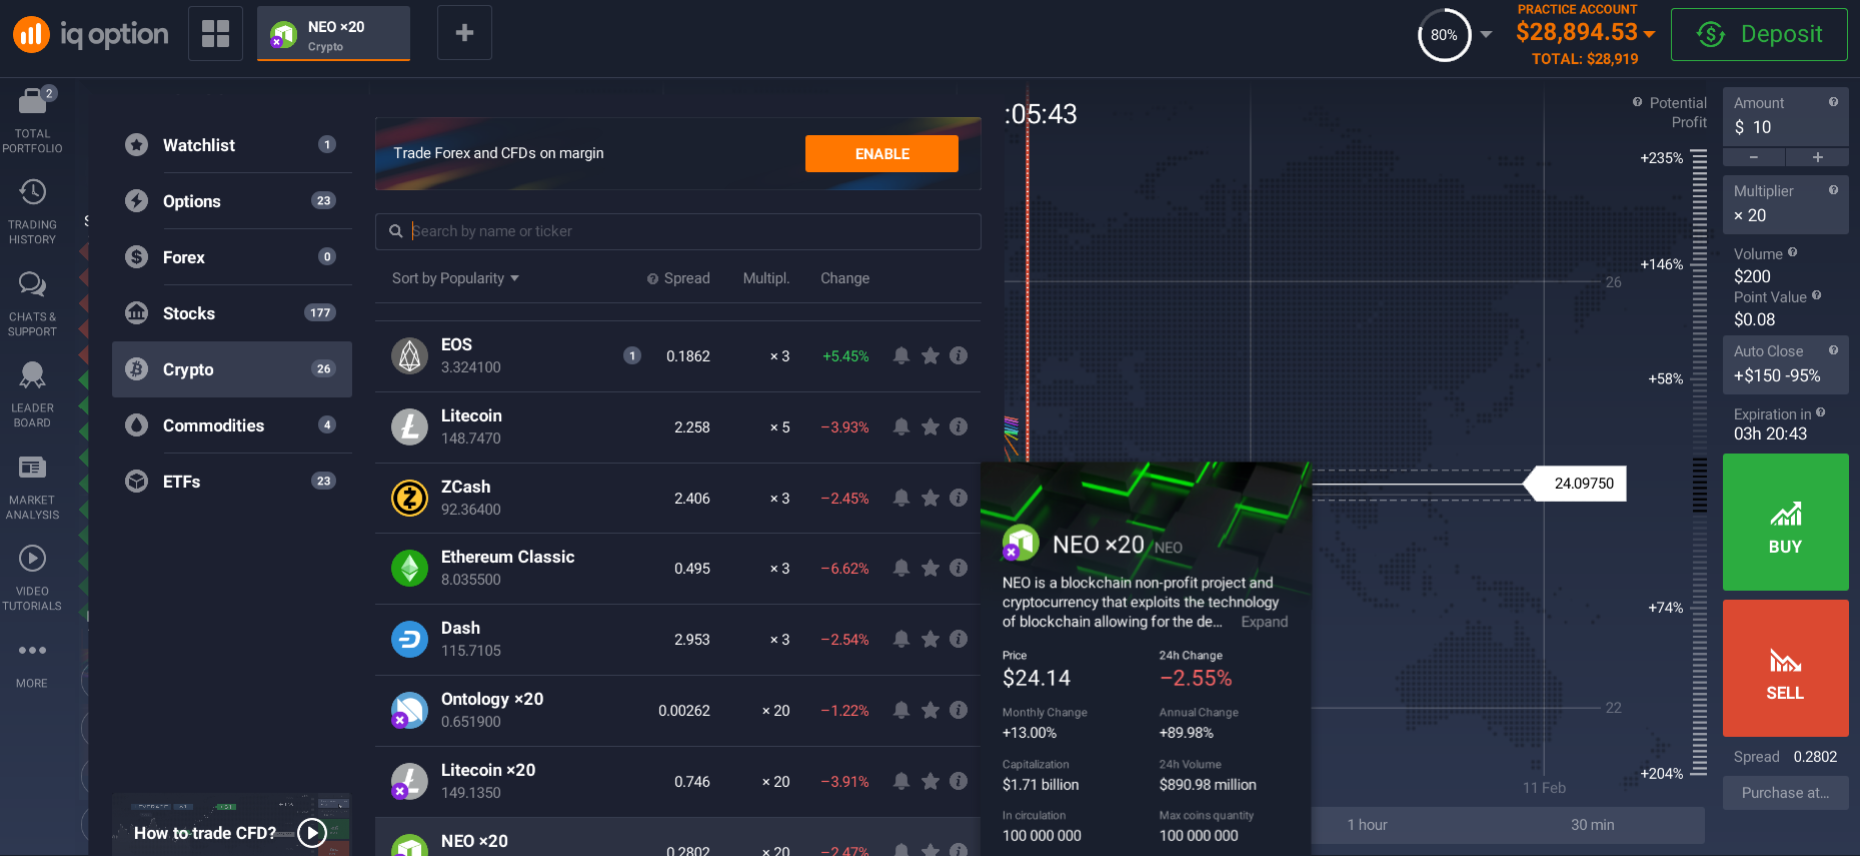Select the Crypto category

[232, 369]
